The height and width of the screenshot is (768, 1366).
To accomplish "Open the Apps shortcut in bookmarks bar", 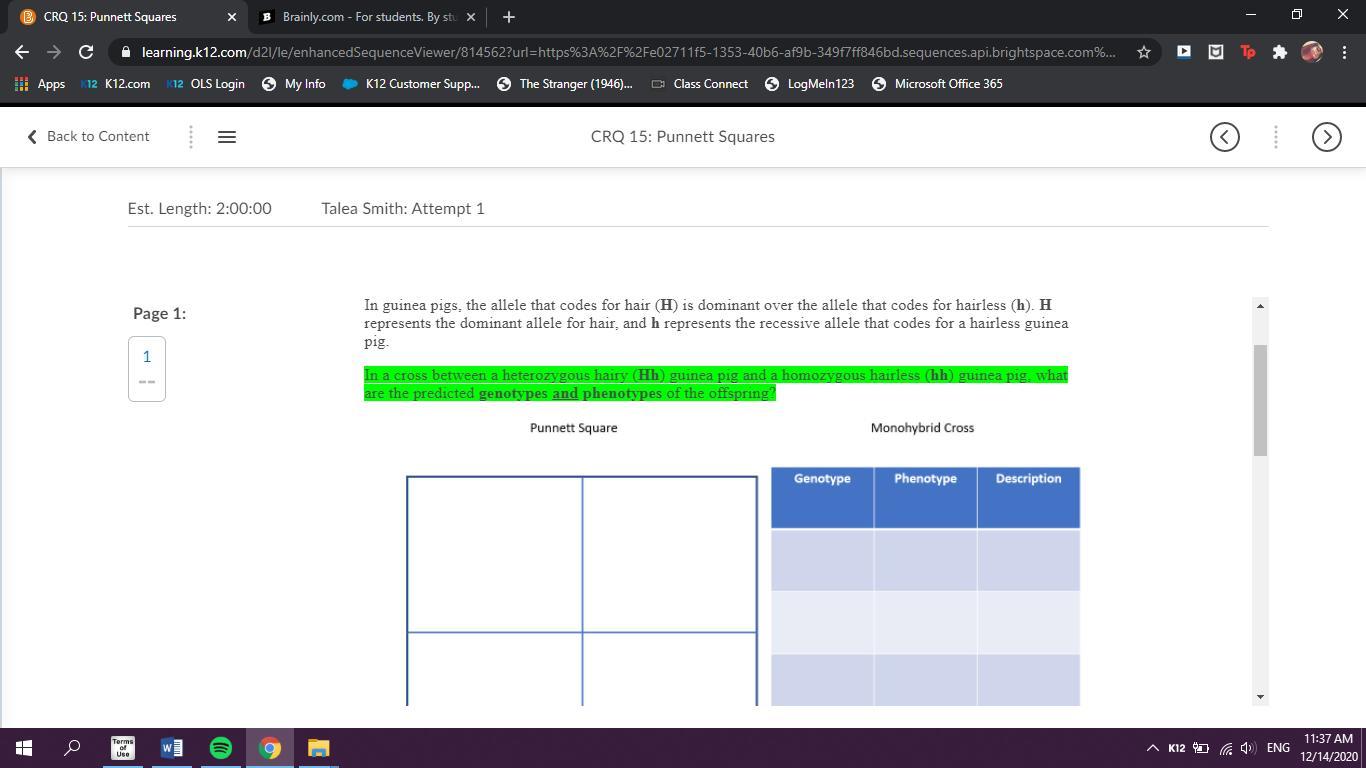I will (40, 84).
